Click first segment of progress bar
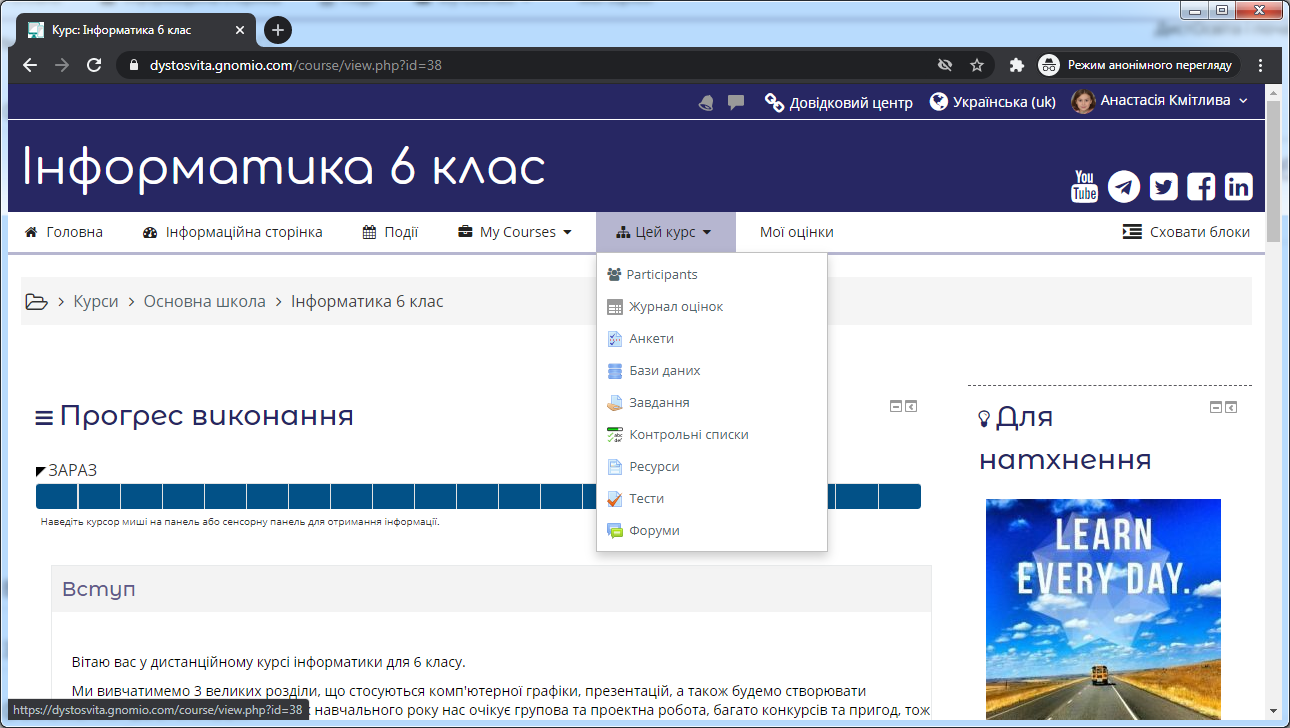Screen dimensions: 1290x728 57,497
